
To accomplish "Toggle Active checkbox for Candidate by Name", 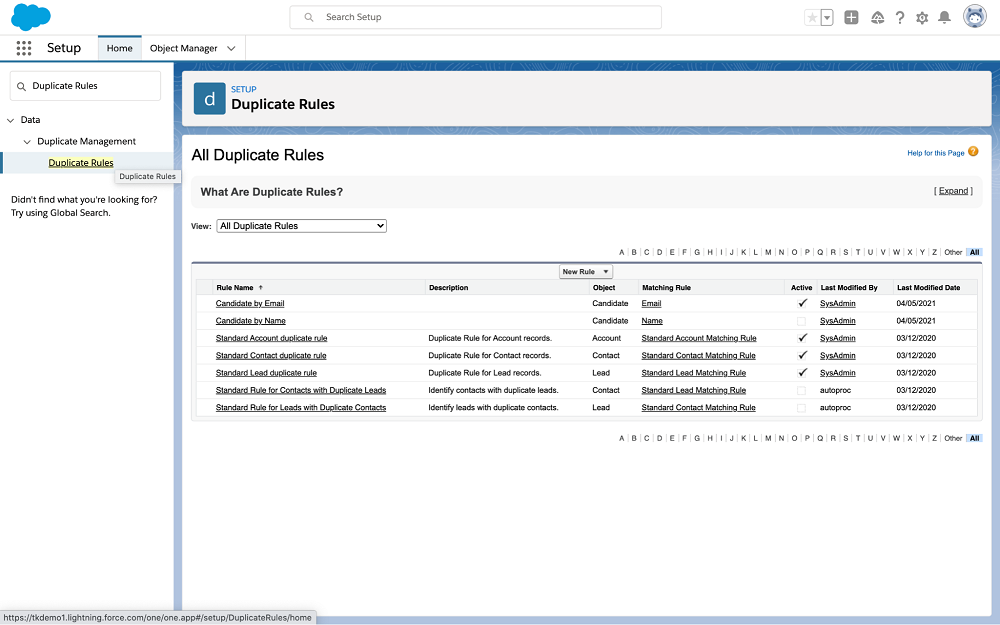I will pos(802,321).
